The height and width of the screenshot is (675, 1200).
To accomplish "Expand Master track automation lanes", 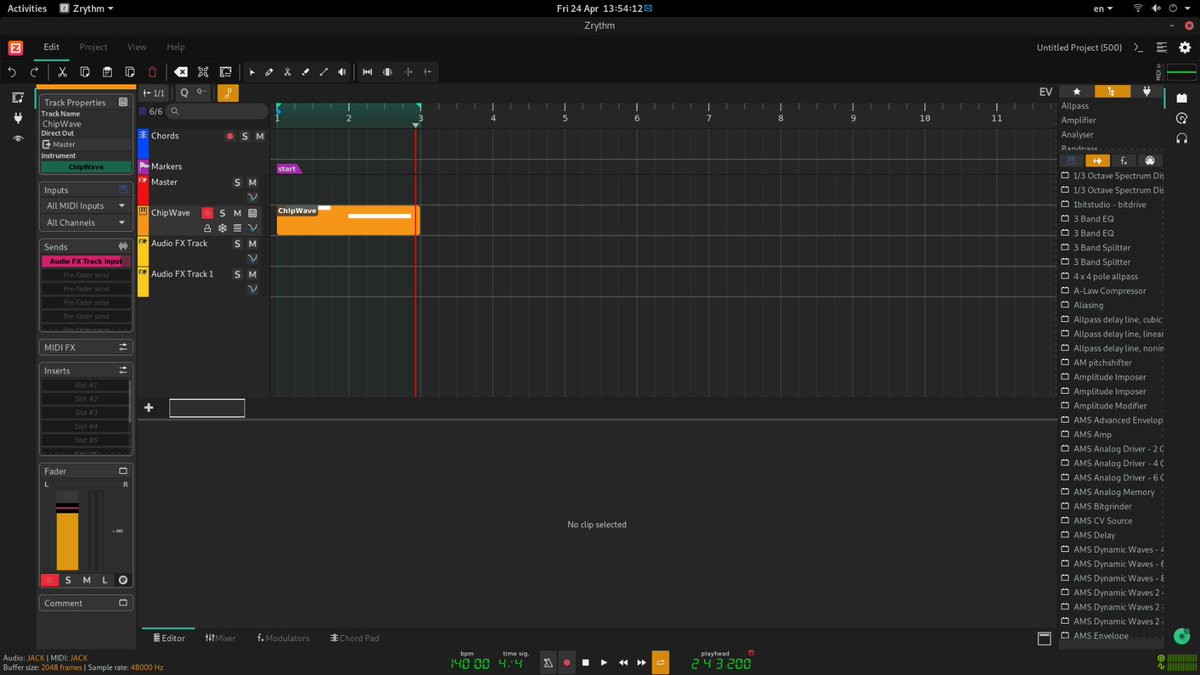I will [x=252, y=197].
